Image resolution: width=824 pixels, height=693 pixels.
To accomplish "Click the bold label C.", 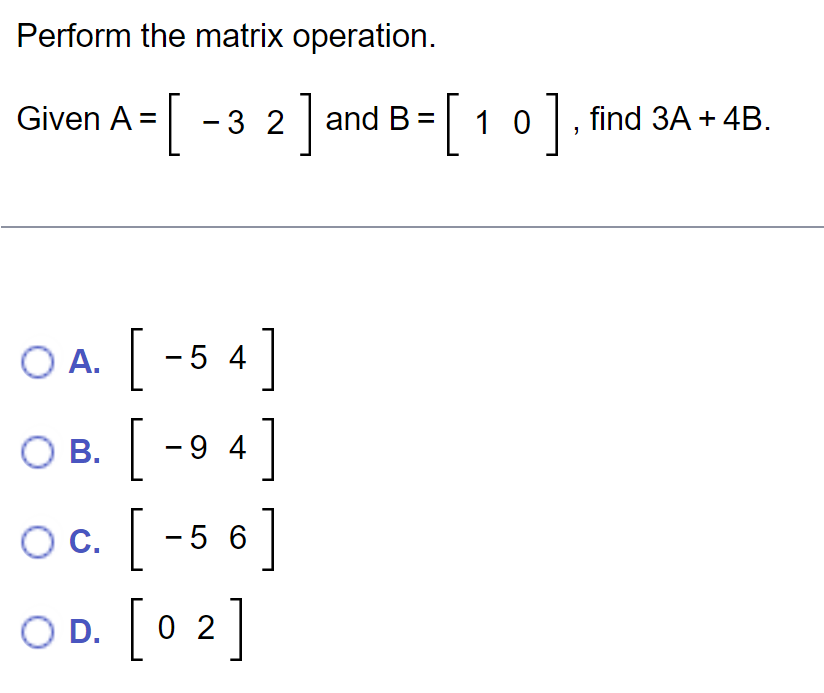I will [85, 543].
